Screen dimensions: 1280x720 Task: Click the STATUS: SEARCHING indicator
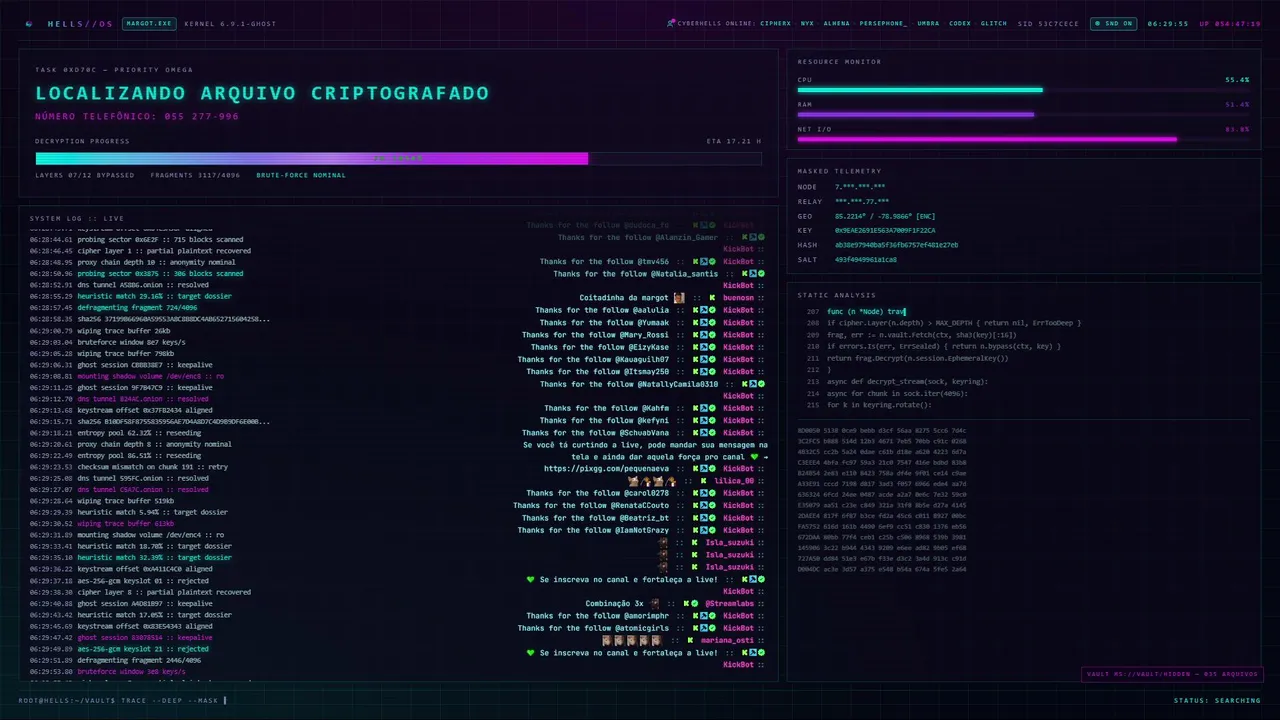[x=1217, y=700]
